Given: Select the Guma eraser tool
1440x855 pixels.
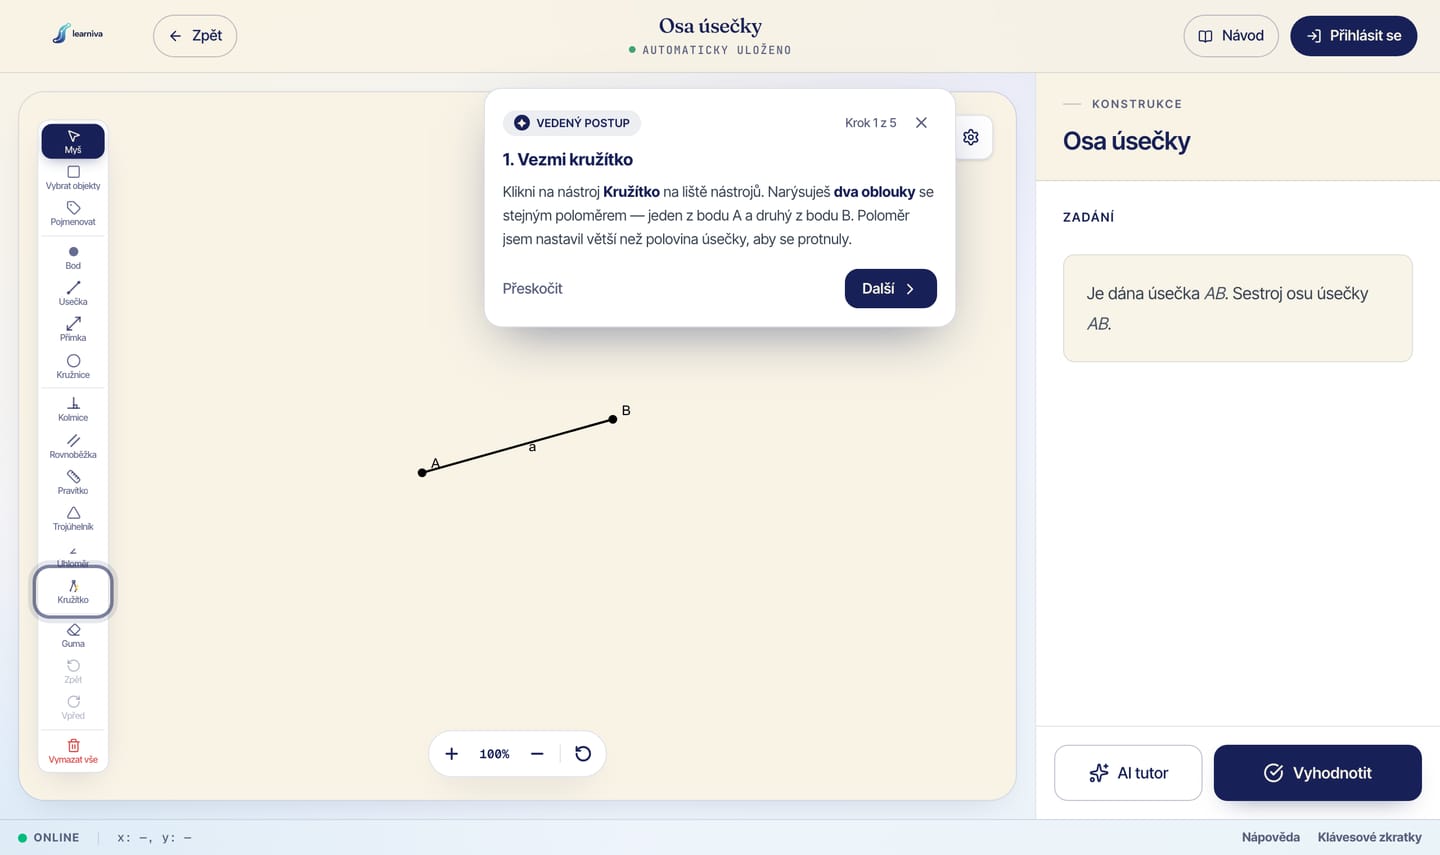Looking at the screenshot, I should pos(73,636).
